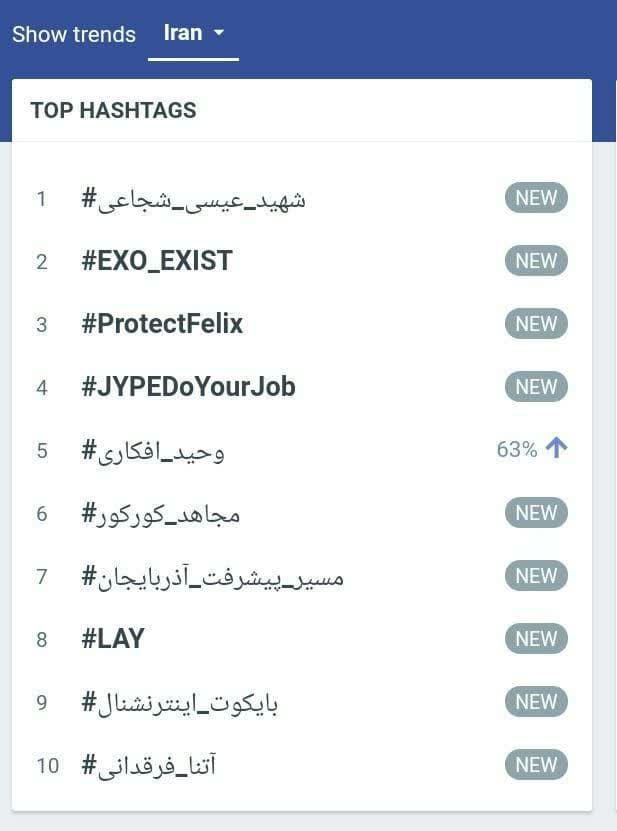
Task: Select the #JYPEDoYourJob trend
Action: tap(188, 387)
